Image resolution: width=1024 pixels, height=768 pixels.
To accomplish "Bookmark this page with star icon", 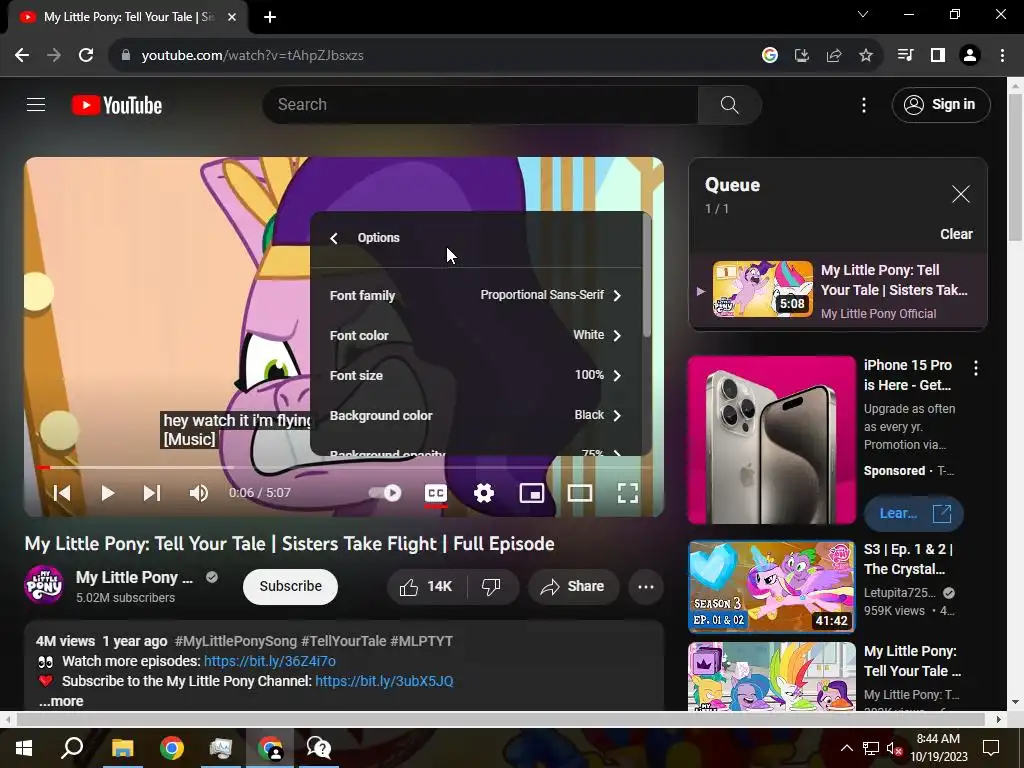I will pos(866,56).
